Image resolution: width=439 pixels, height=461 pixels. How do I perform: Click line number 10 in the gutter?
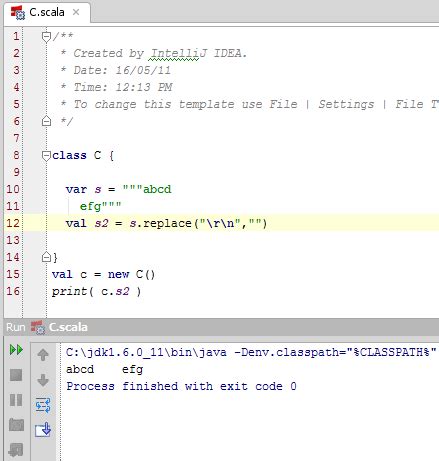click(x=13, y=189)
